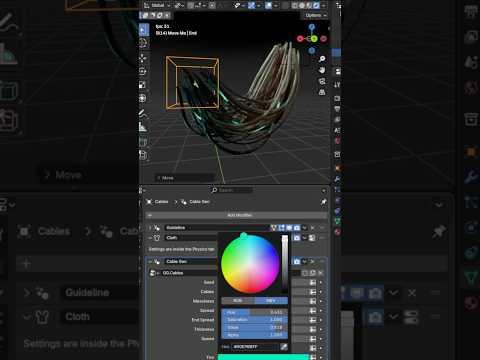This screenshot has width=480, height=360.
Task: Expand the Guideline modifier panel
Action: tap(150, 228)
